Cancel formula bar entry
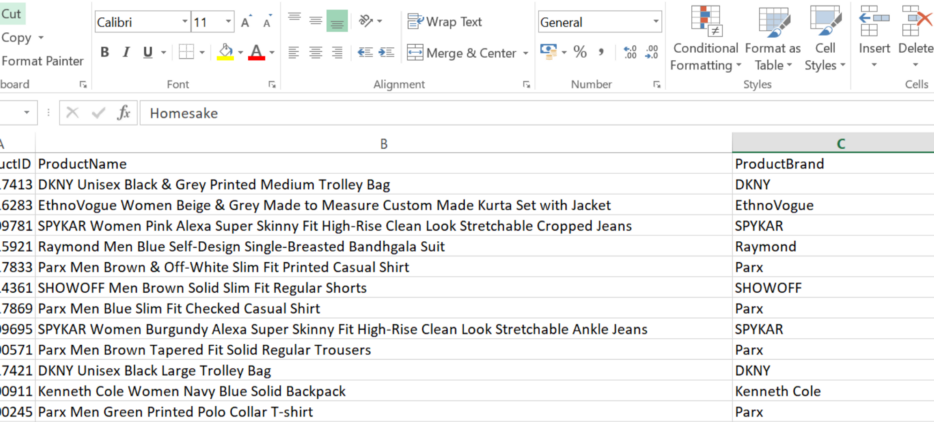This screenshot has width=934, height=422. [x=73, y=113]
